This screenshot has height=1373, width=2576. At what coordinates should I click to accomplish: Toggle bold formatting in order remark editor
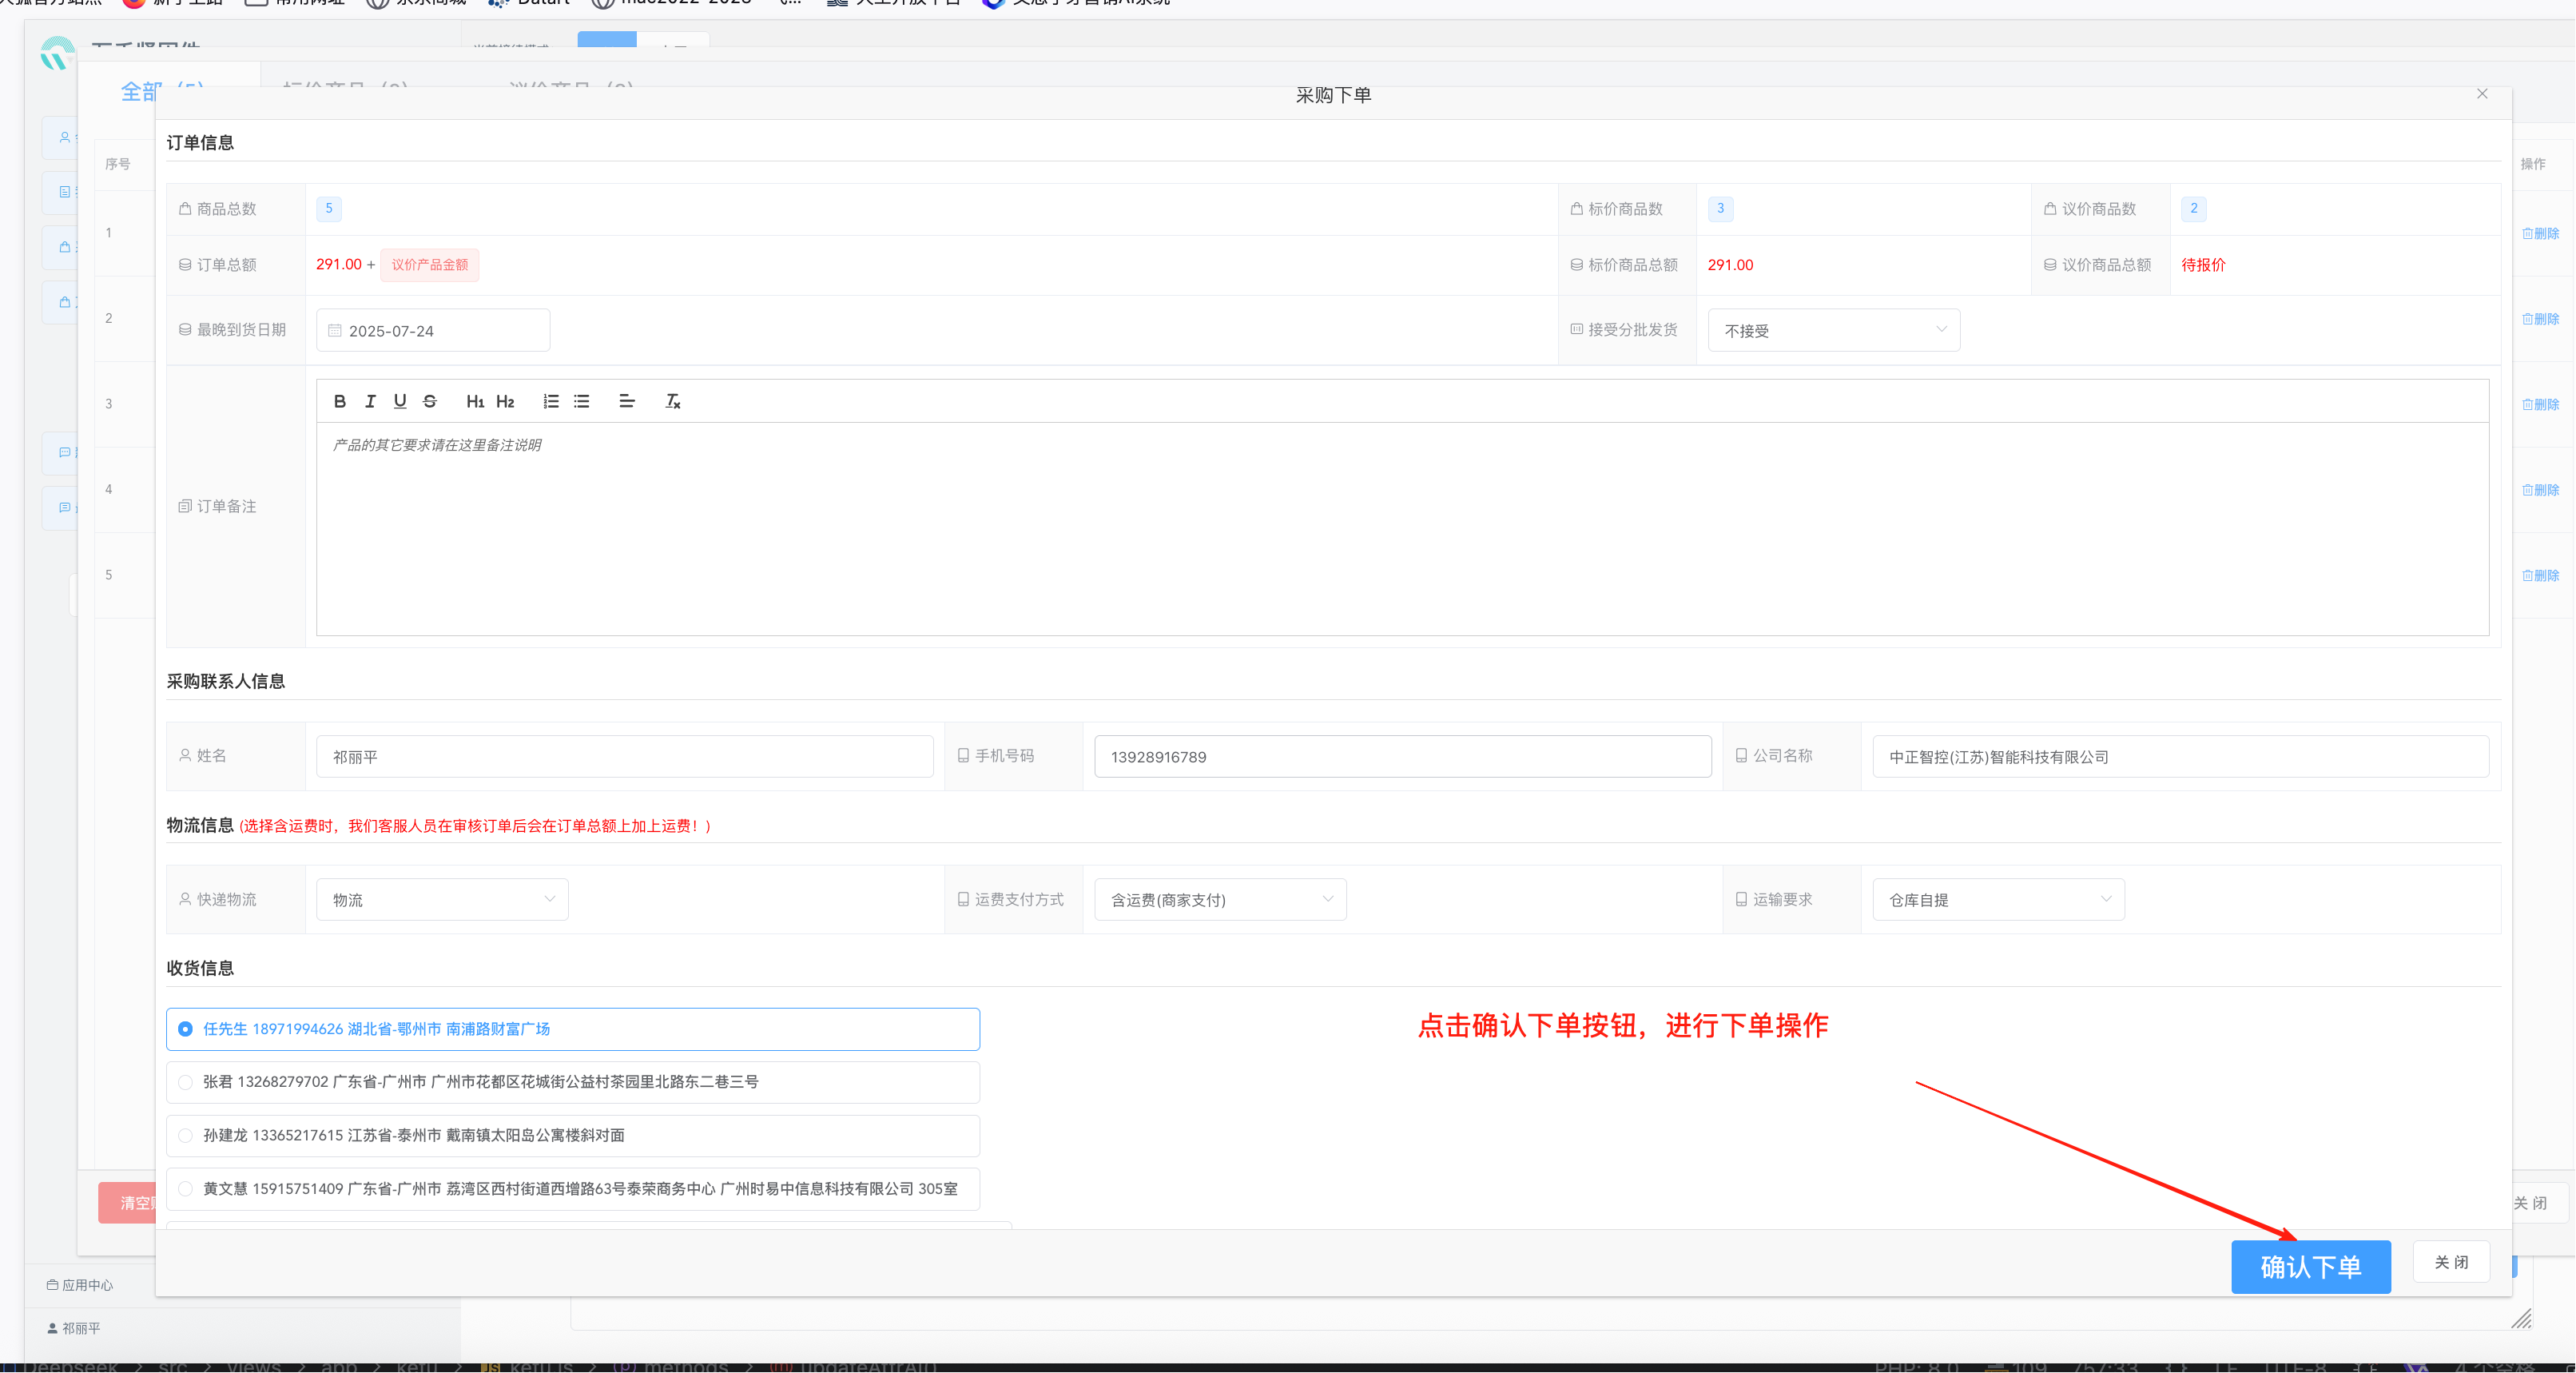pyautogui.click(x=340, y=401)
